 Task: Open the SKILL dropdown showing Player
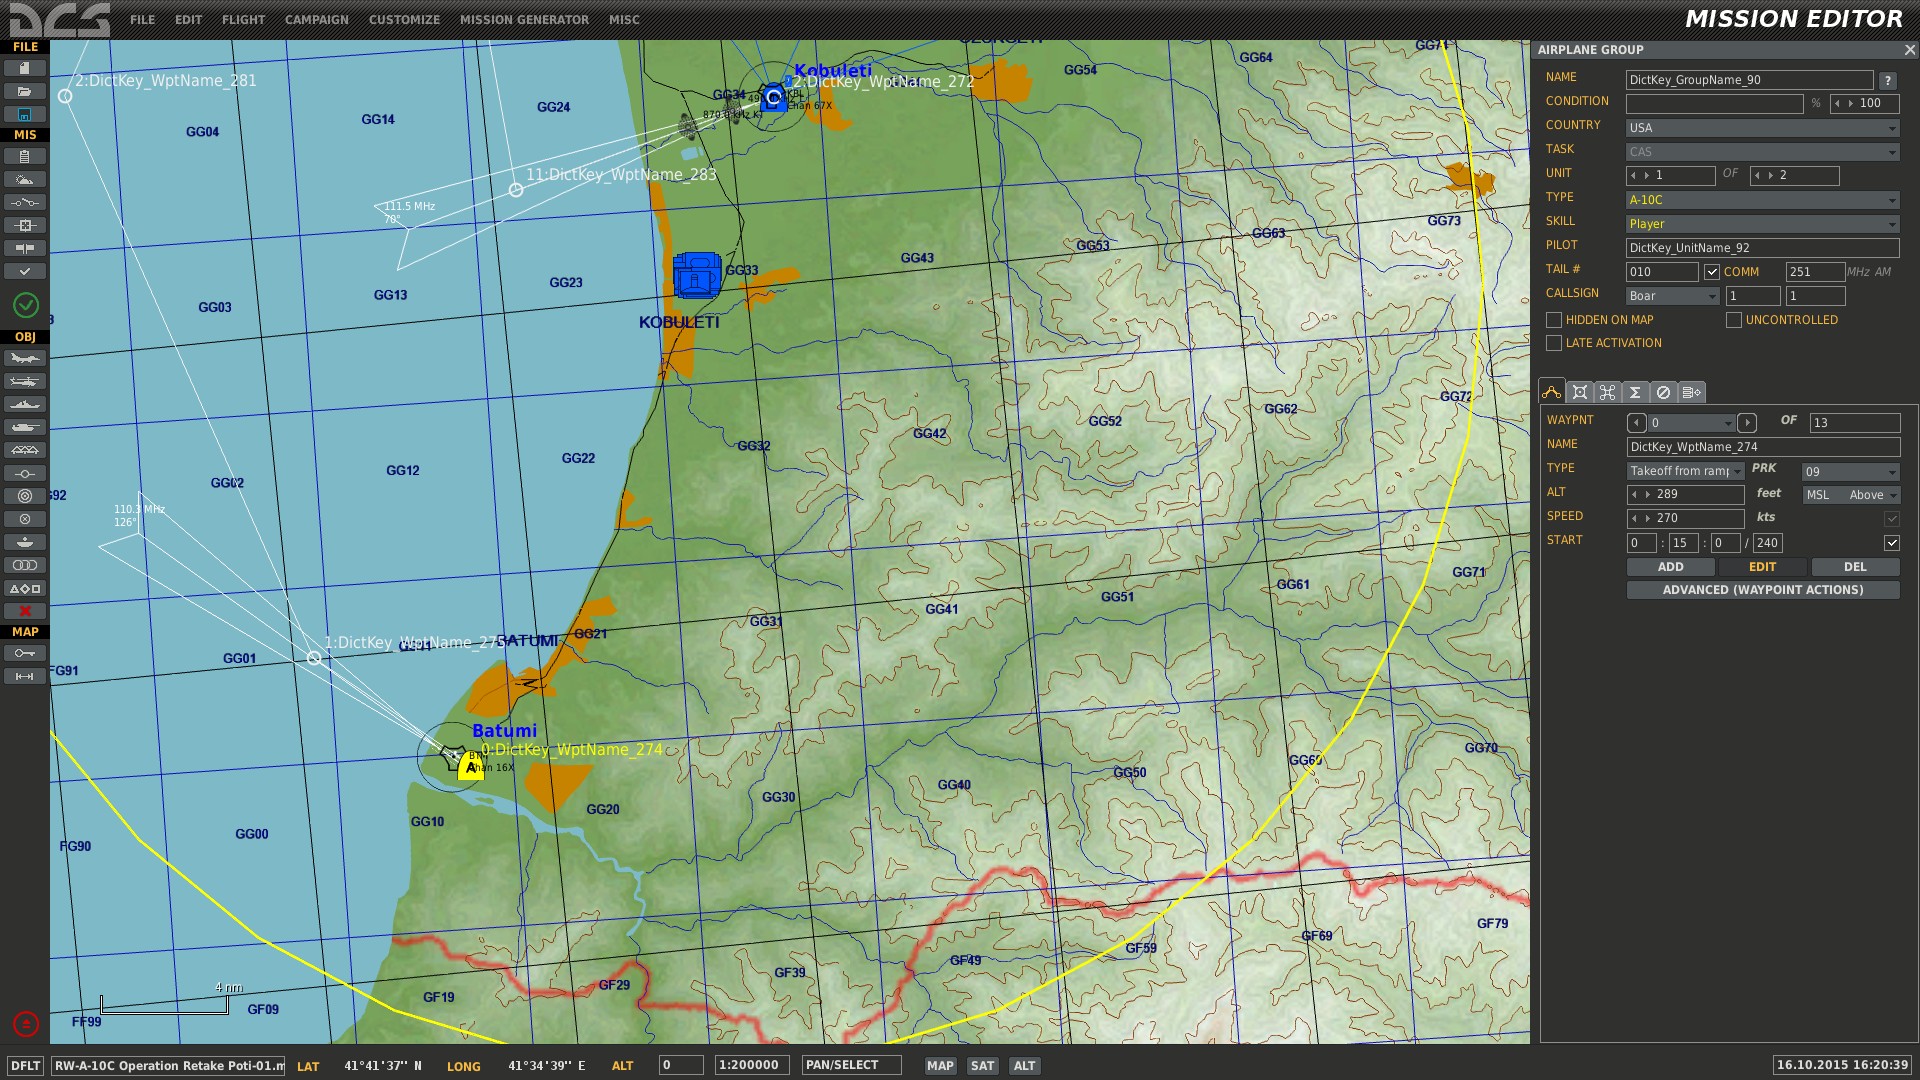pos(1762,224)
